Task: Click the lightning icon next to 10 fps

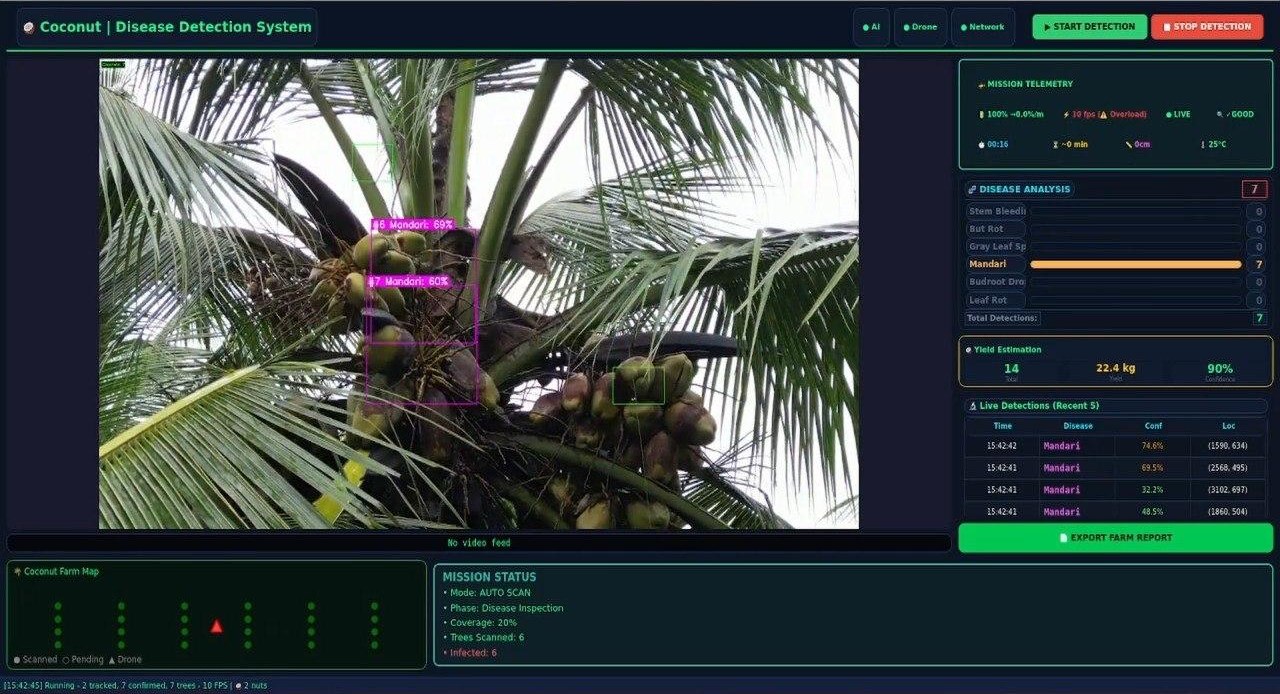Action: [x=1066, y=114]
